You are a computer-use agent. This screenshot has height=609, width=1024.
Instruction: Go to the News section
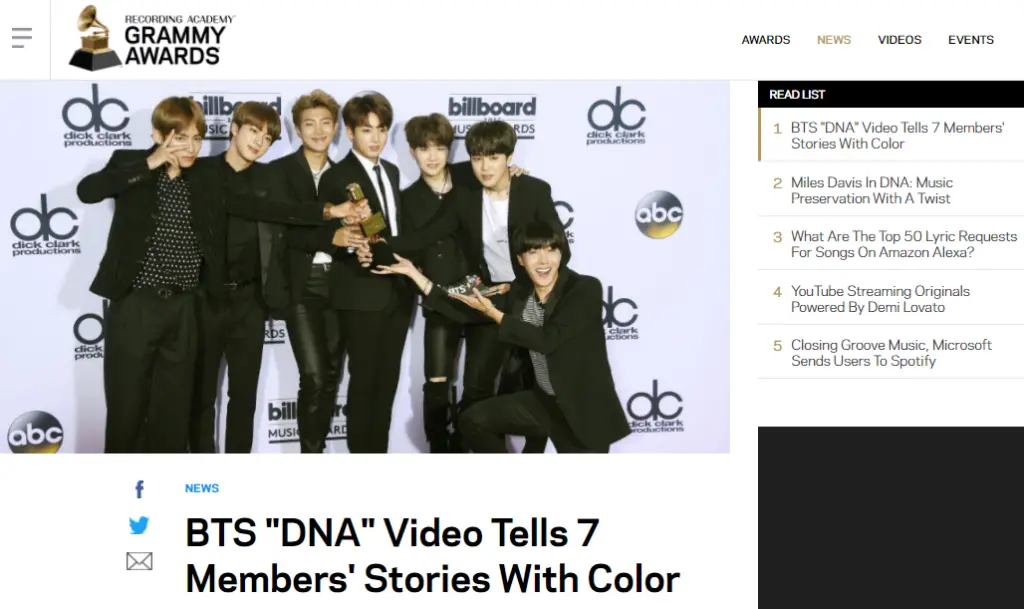pyautogui.click(x=834, y=40)
